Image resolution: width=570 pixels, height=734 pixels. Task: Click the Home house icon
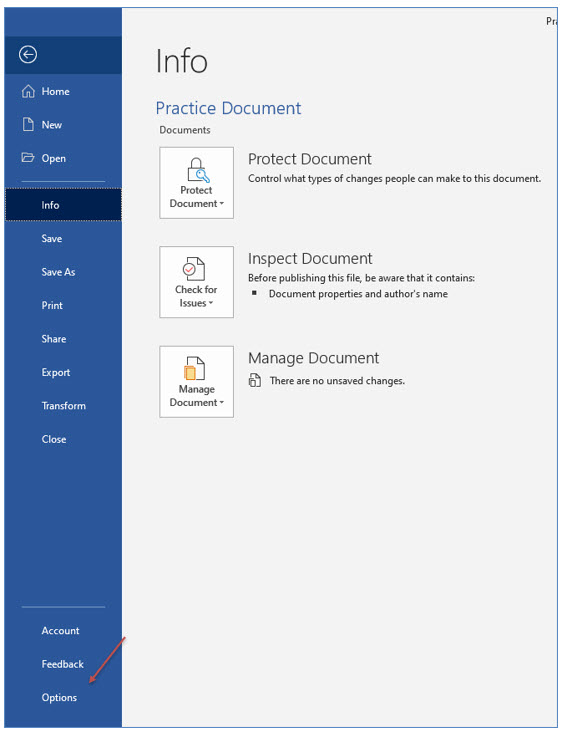click(x=28, y=91)
